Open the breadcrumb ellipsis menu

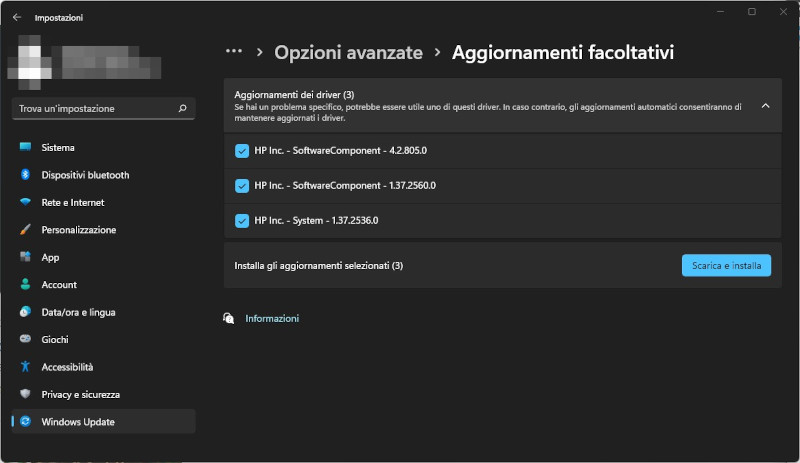[x=234, y=51]
